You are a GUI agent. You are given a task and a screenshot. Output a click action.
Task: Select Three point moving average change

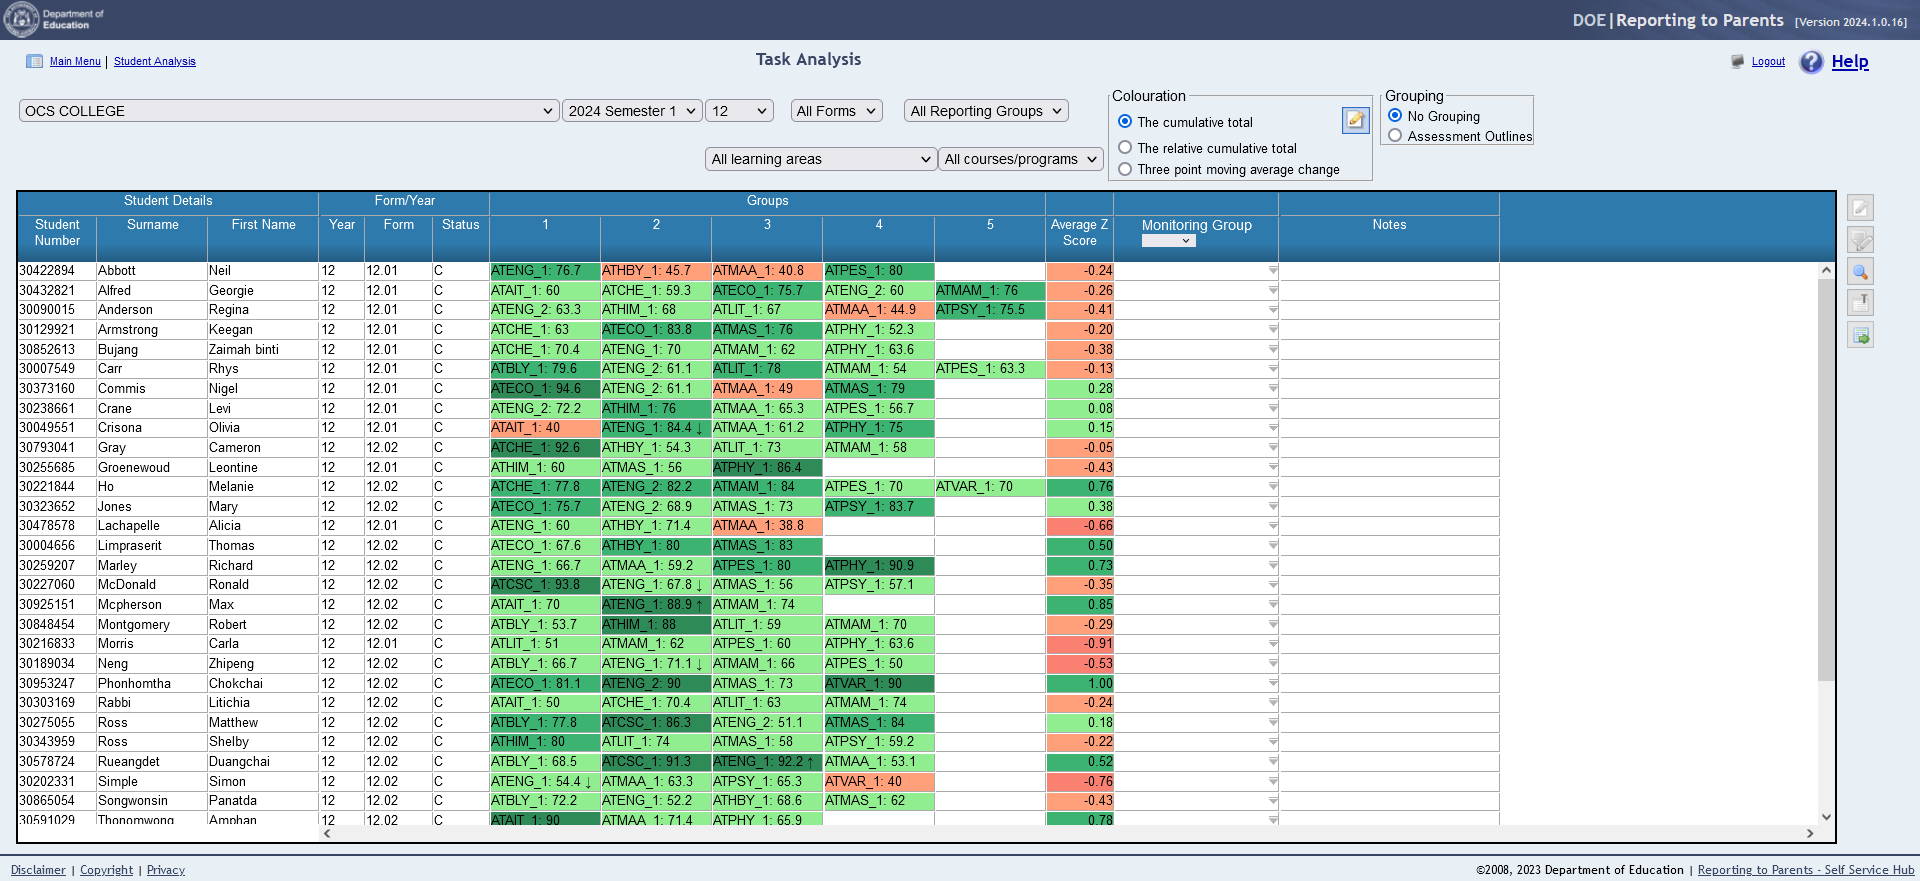coord(1125,170)
